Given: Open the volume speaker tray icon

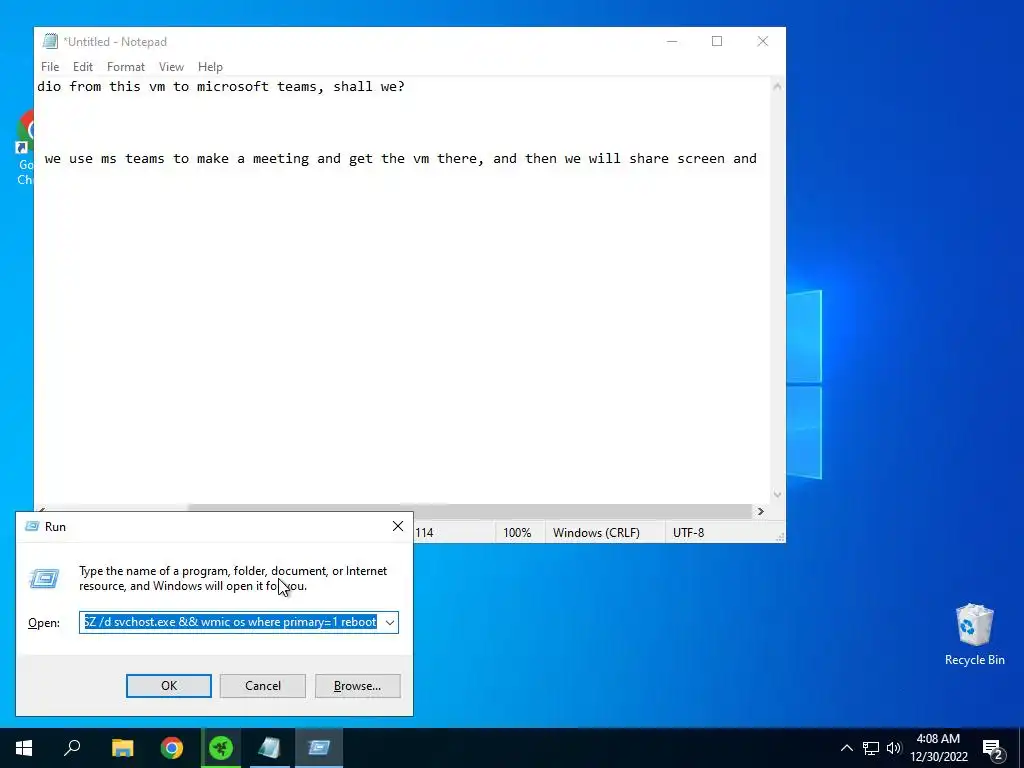Looking at the screenshot, I should click(894, 748).
